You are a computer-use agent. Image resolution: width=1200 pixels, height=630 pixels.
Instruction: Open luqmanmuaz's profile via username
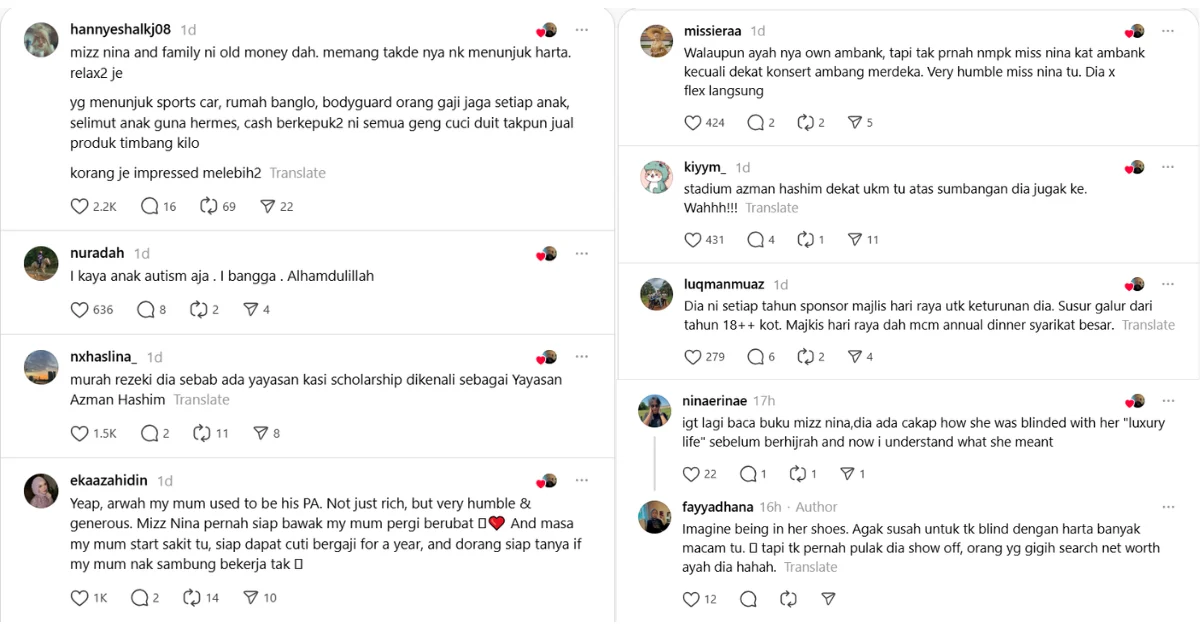pos(725,285)
